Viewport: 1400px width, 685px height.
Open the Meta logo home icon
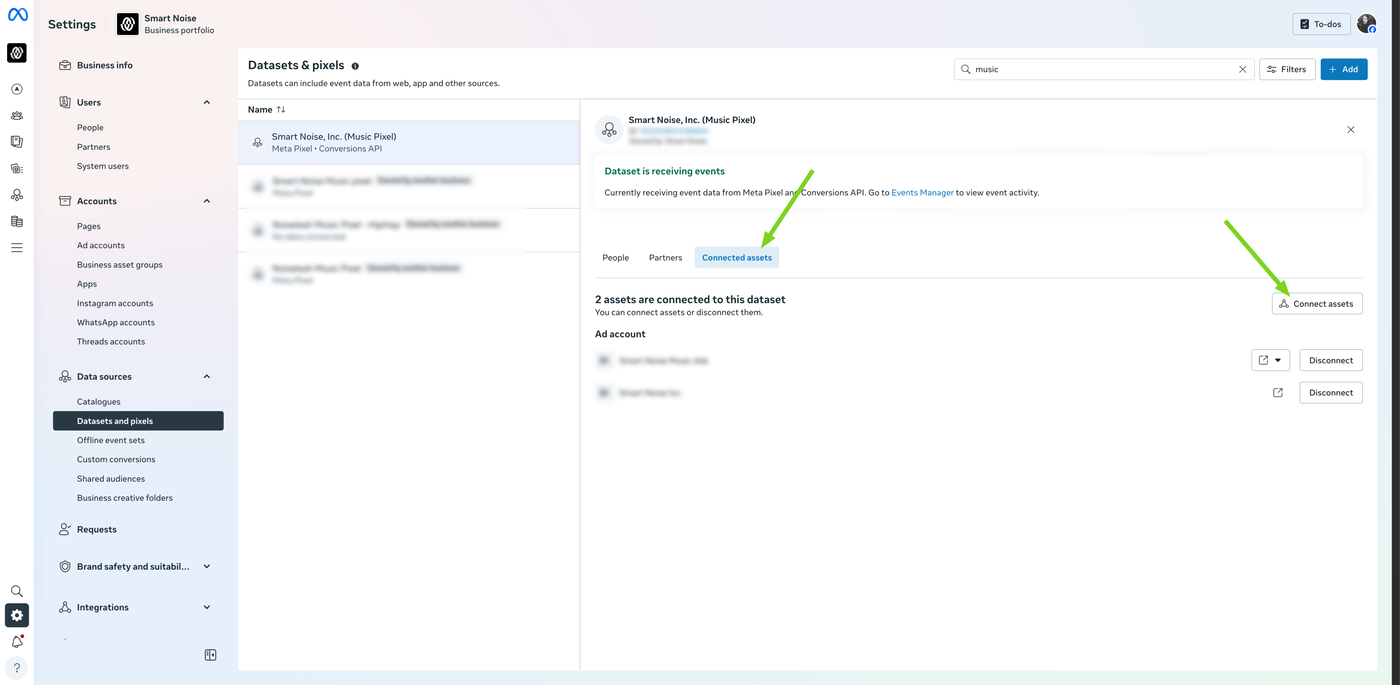click(x=17, y=14)
